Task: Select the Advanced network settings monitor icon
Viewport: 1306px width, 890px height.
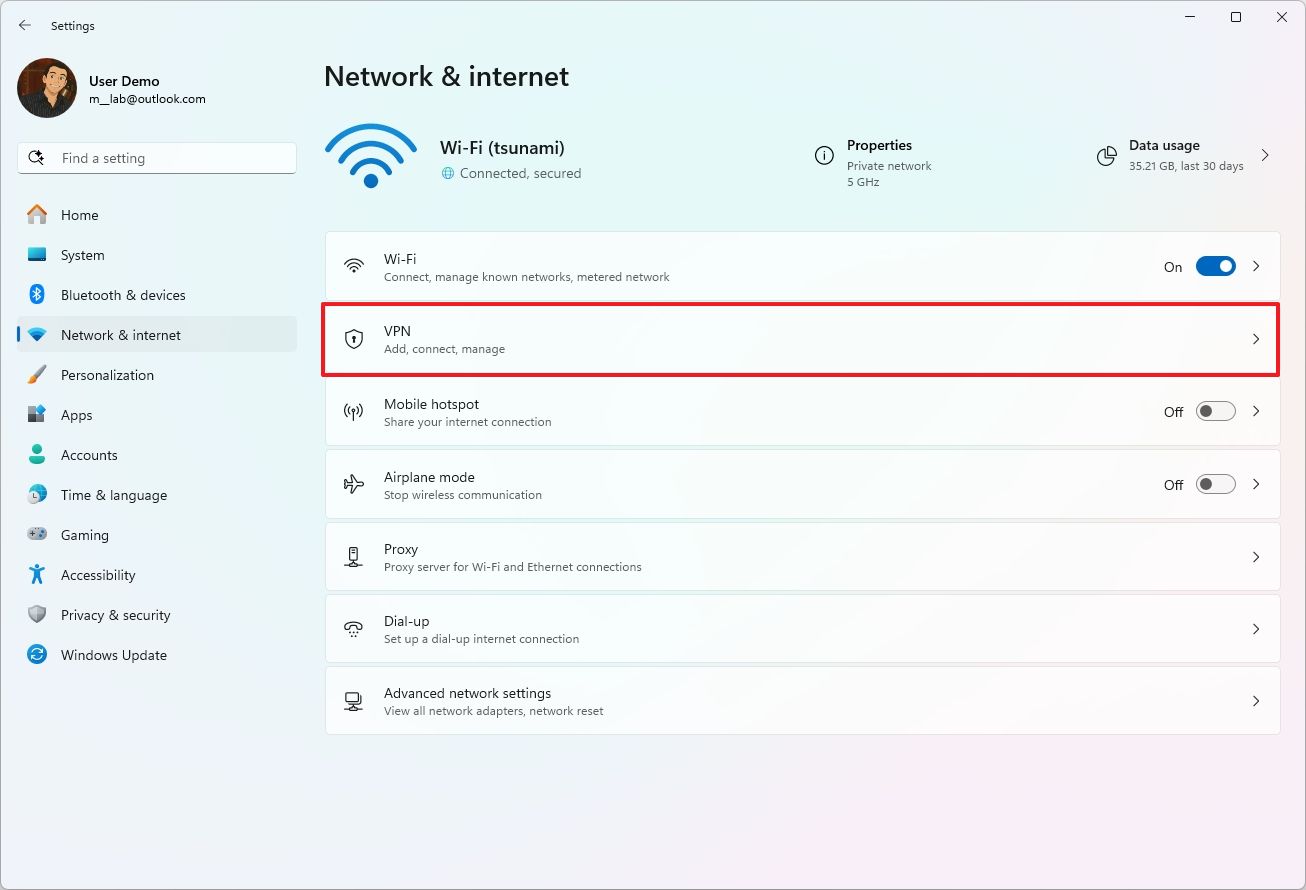Action: pyautogui.click(x=353, y=701)
